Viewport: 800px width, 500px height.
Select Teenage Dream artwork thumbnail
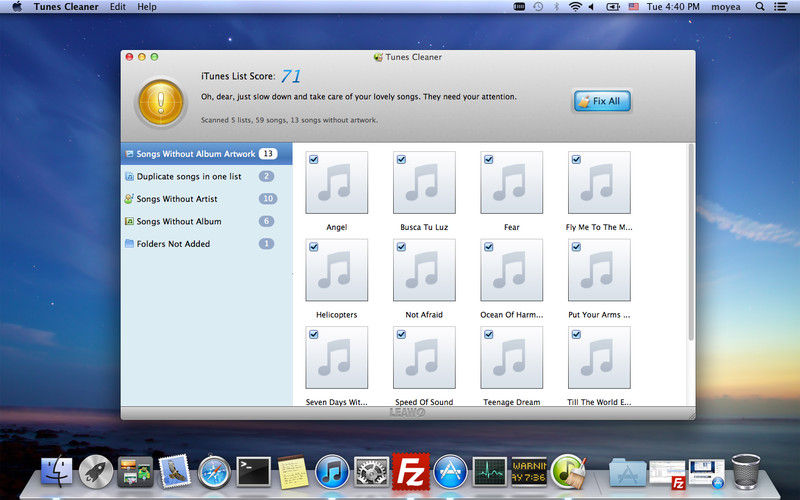click(512, 358)
